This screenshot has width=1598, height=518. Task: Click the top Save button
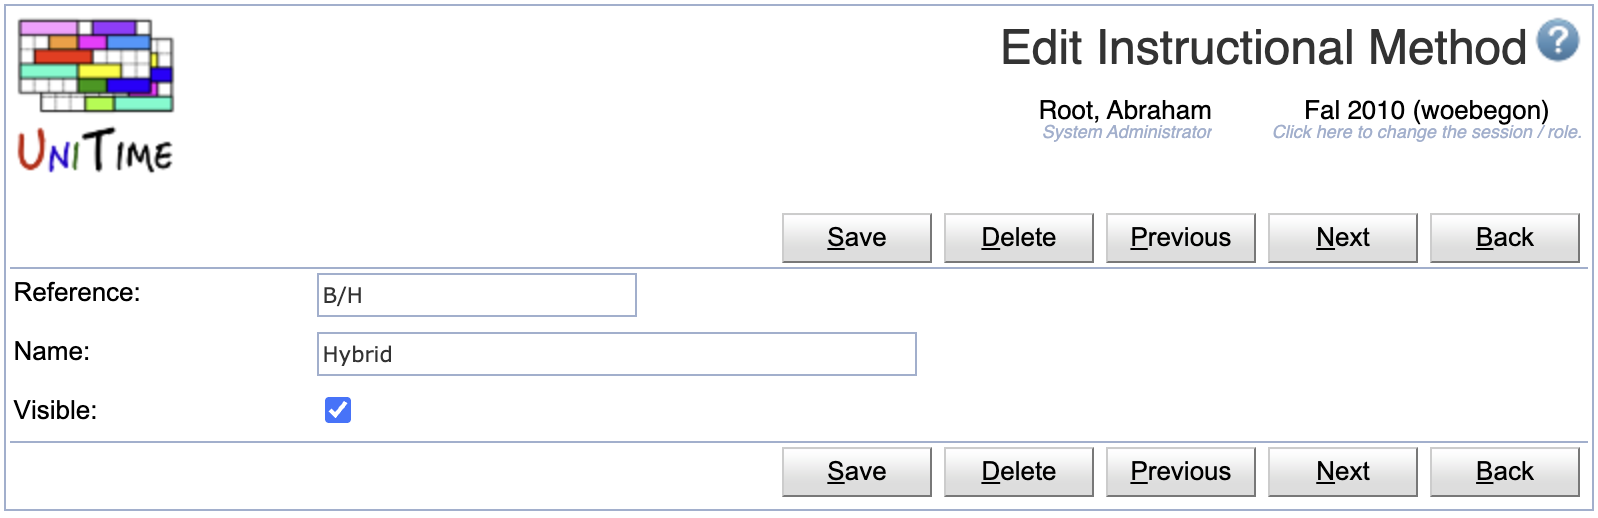pos(857,238)
